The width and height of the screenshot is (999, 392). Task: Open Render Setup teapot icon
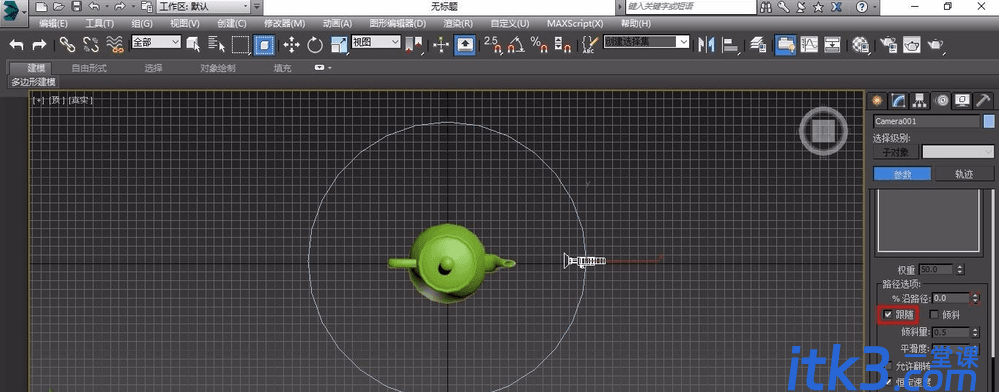point(889,44)
